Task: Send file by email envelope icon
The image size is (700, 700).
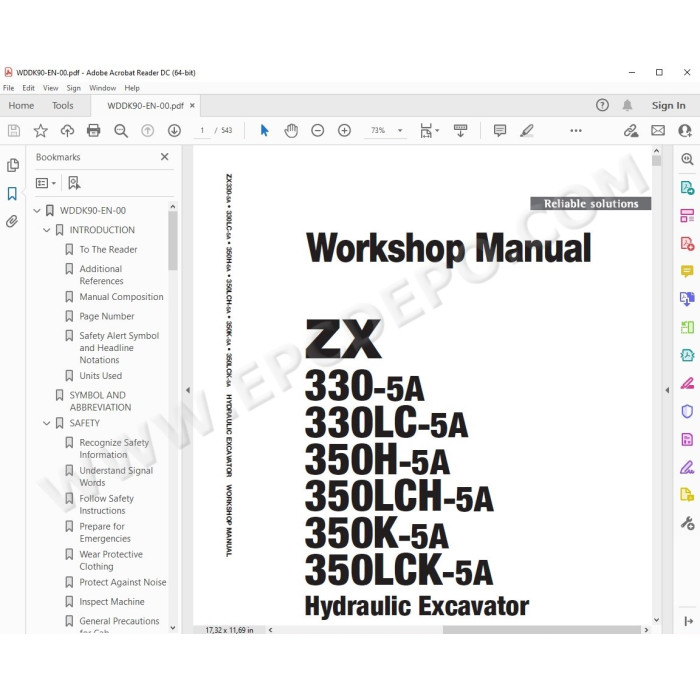Action: coord(658,130)
